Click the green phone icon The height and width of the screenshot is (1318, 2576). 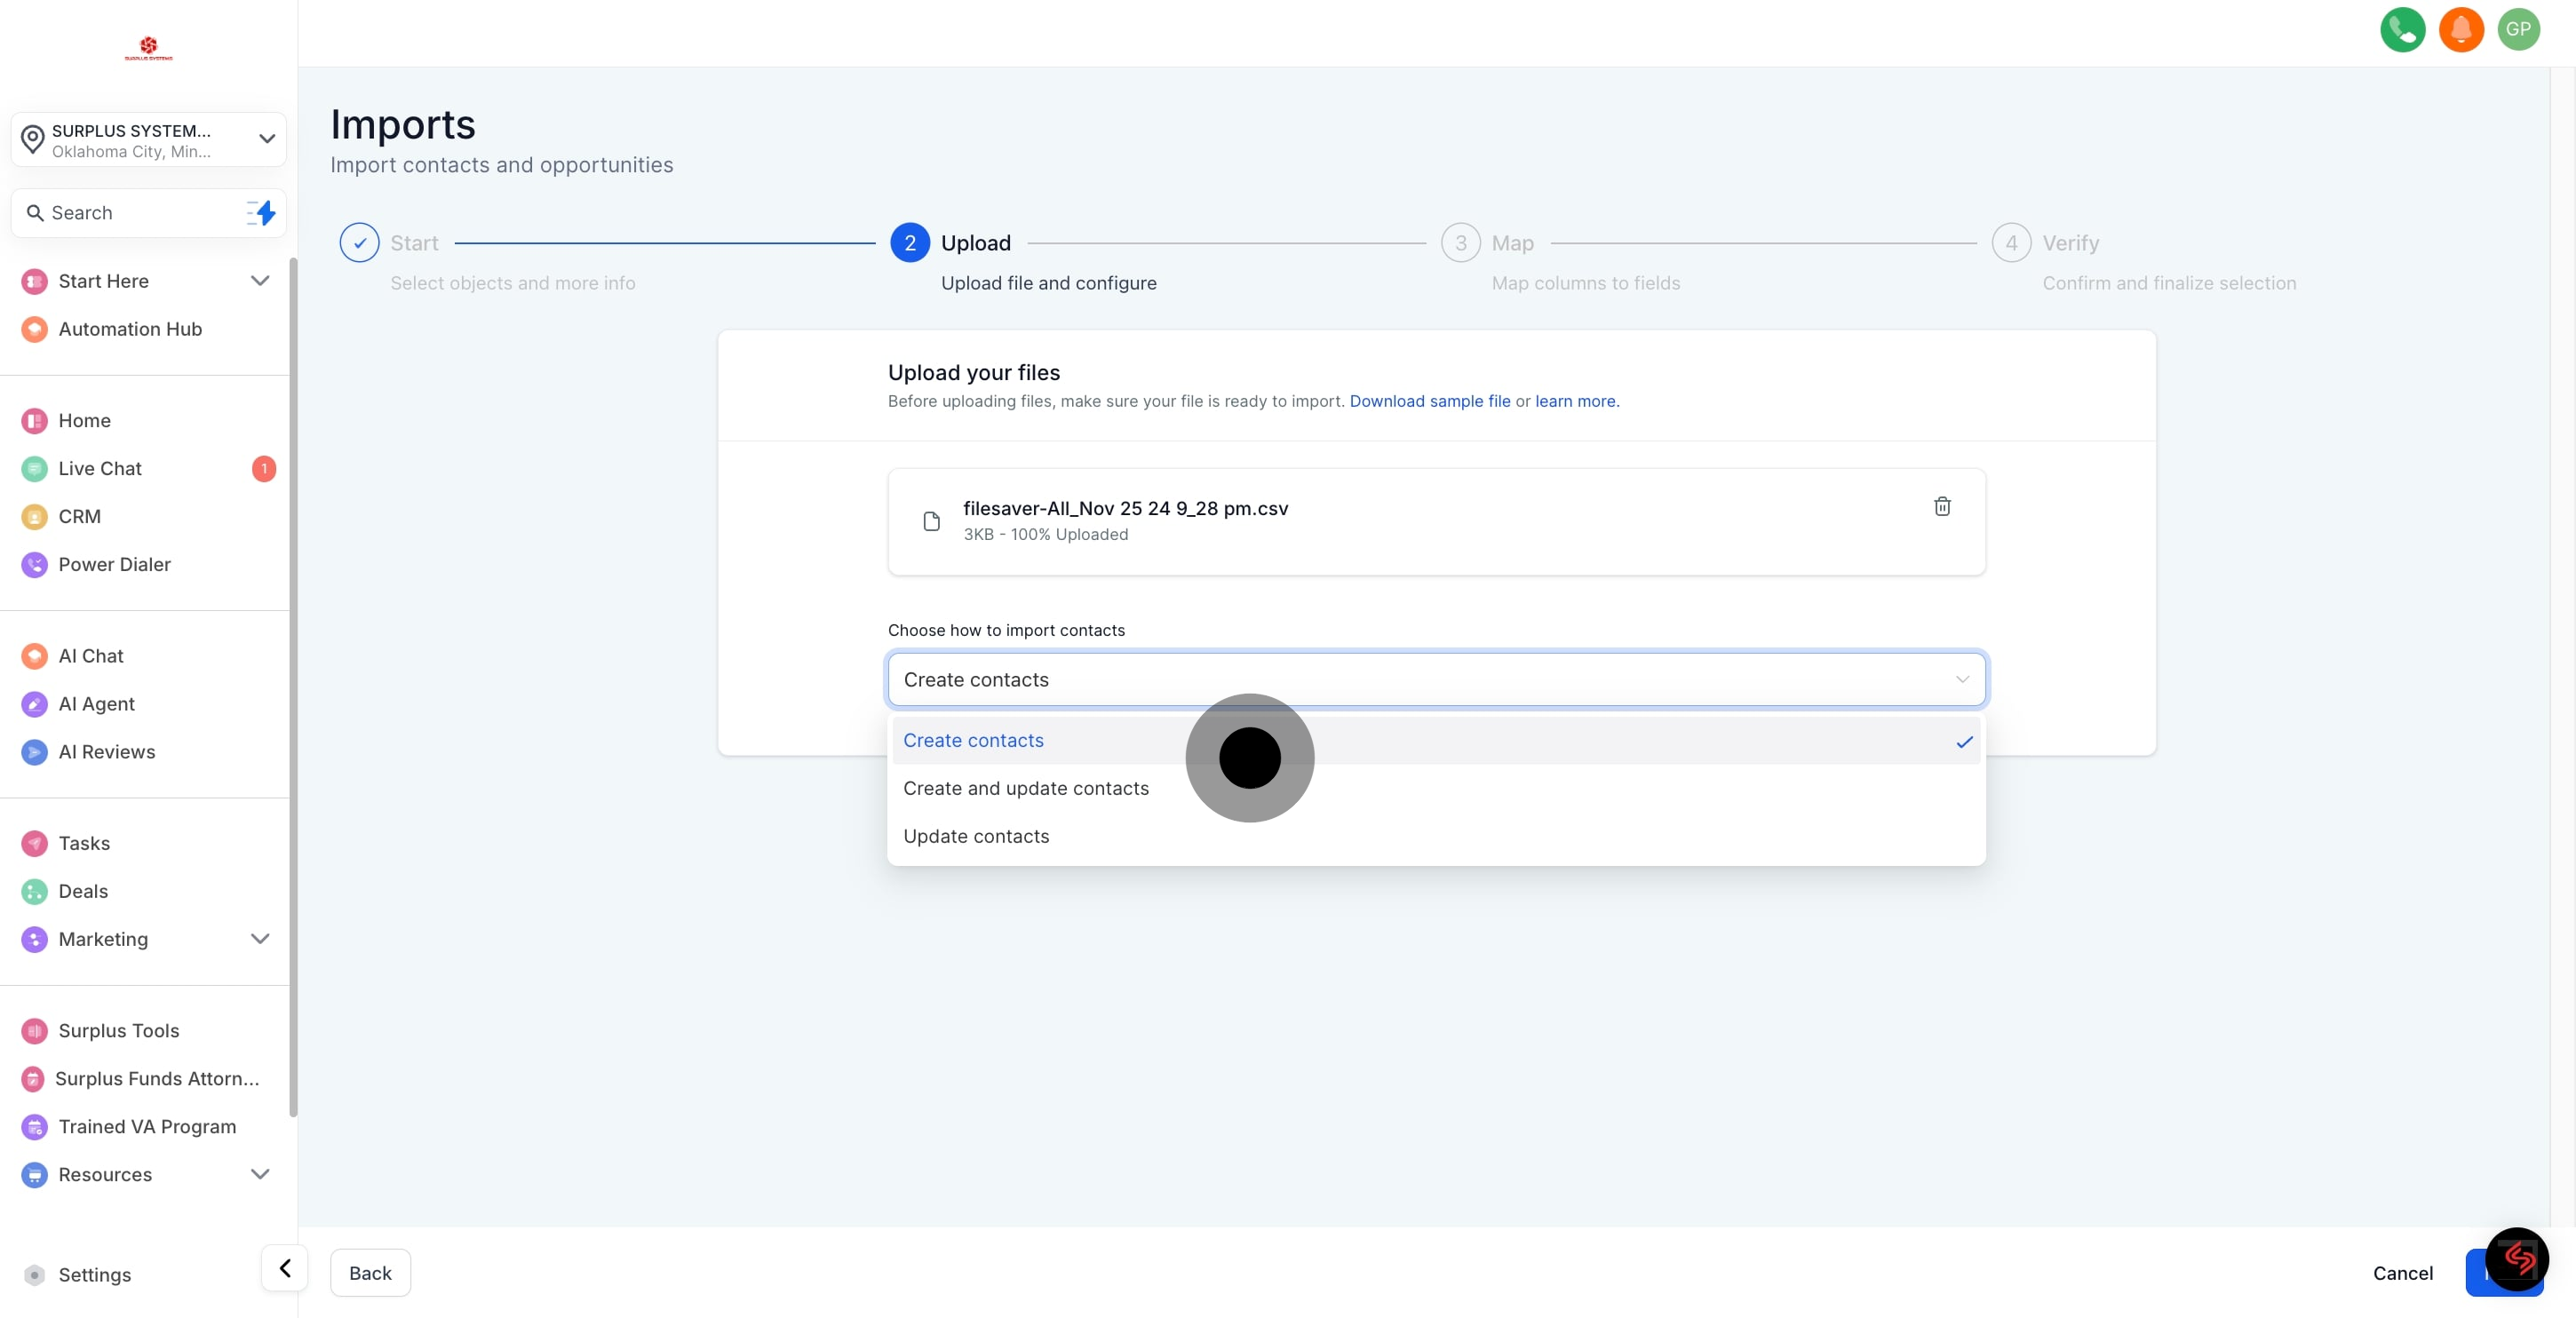tap(2402, 29)
